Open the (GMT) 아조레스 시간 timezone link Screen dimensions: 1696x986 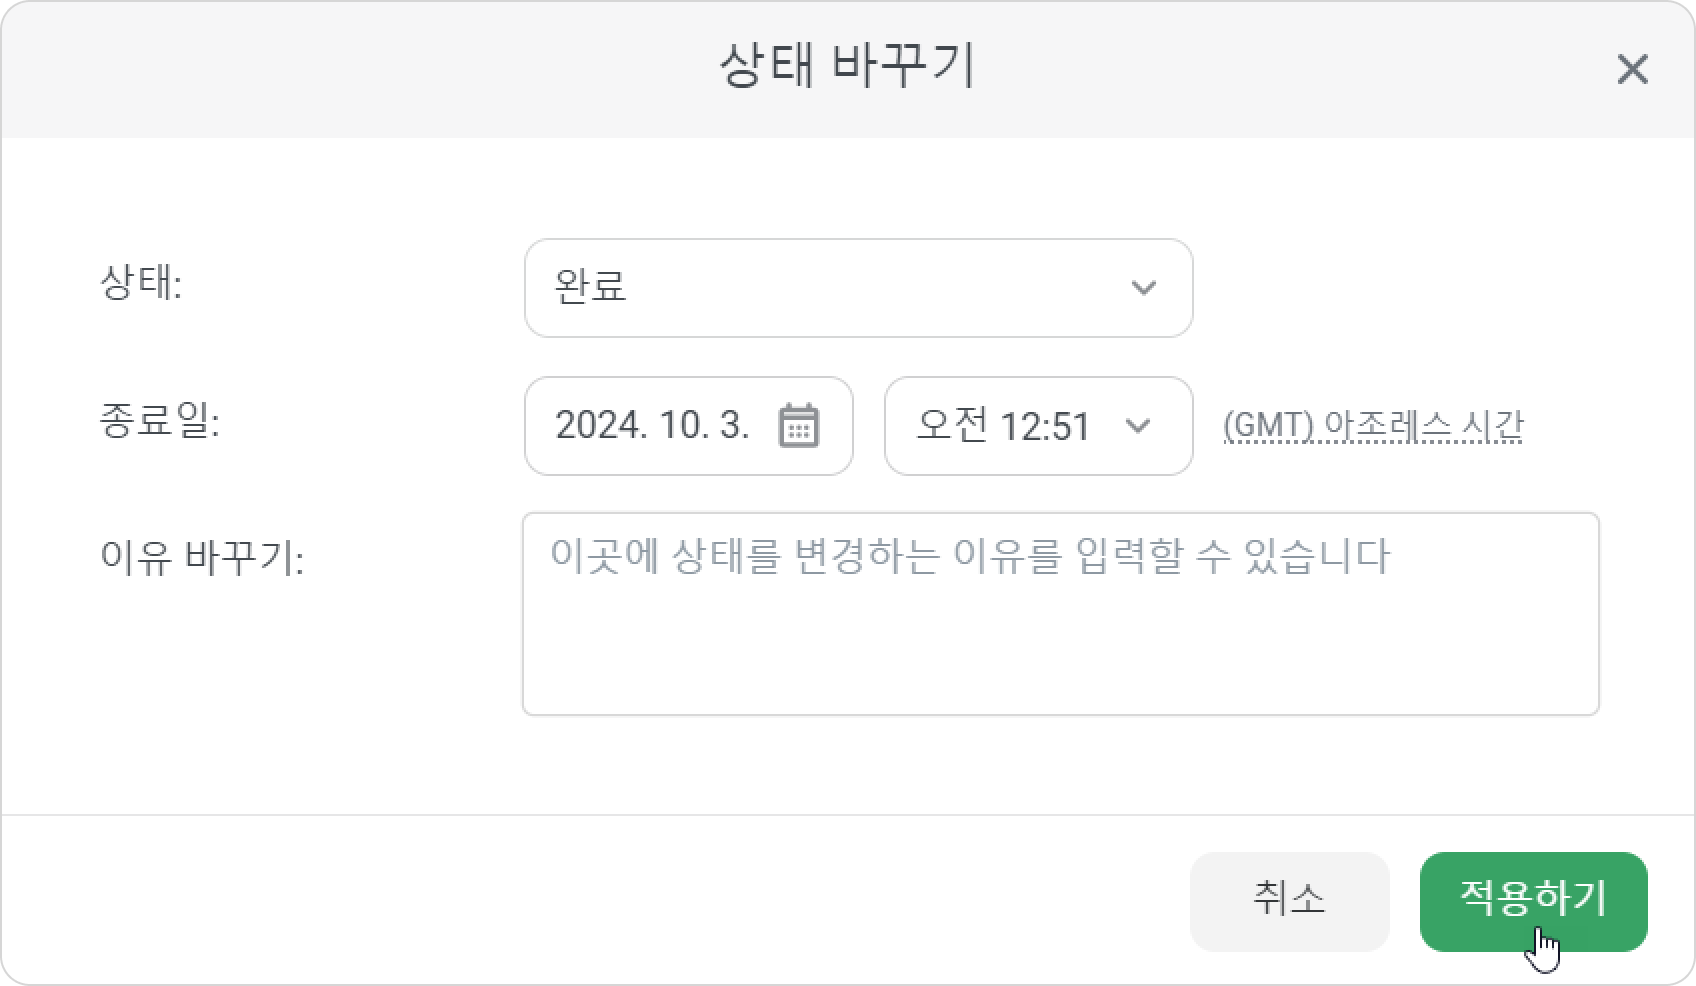tap(1373, 426)
